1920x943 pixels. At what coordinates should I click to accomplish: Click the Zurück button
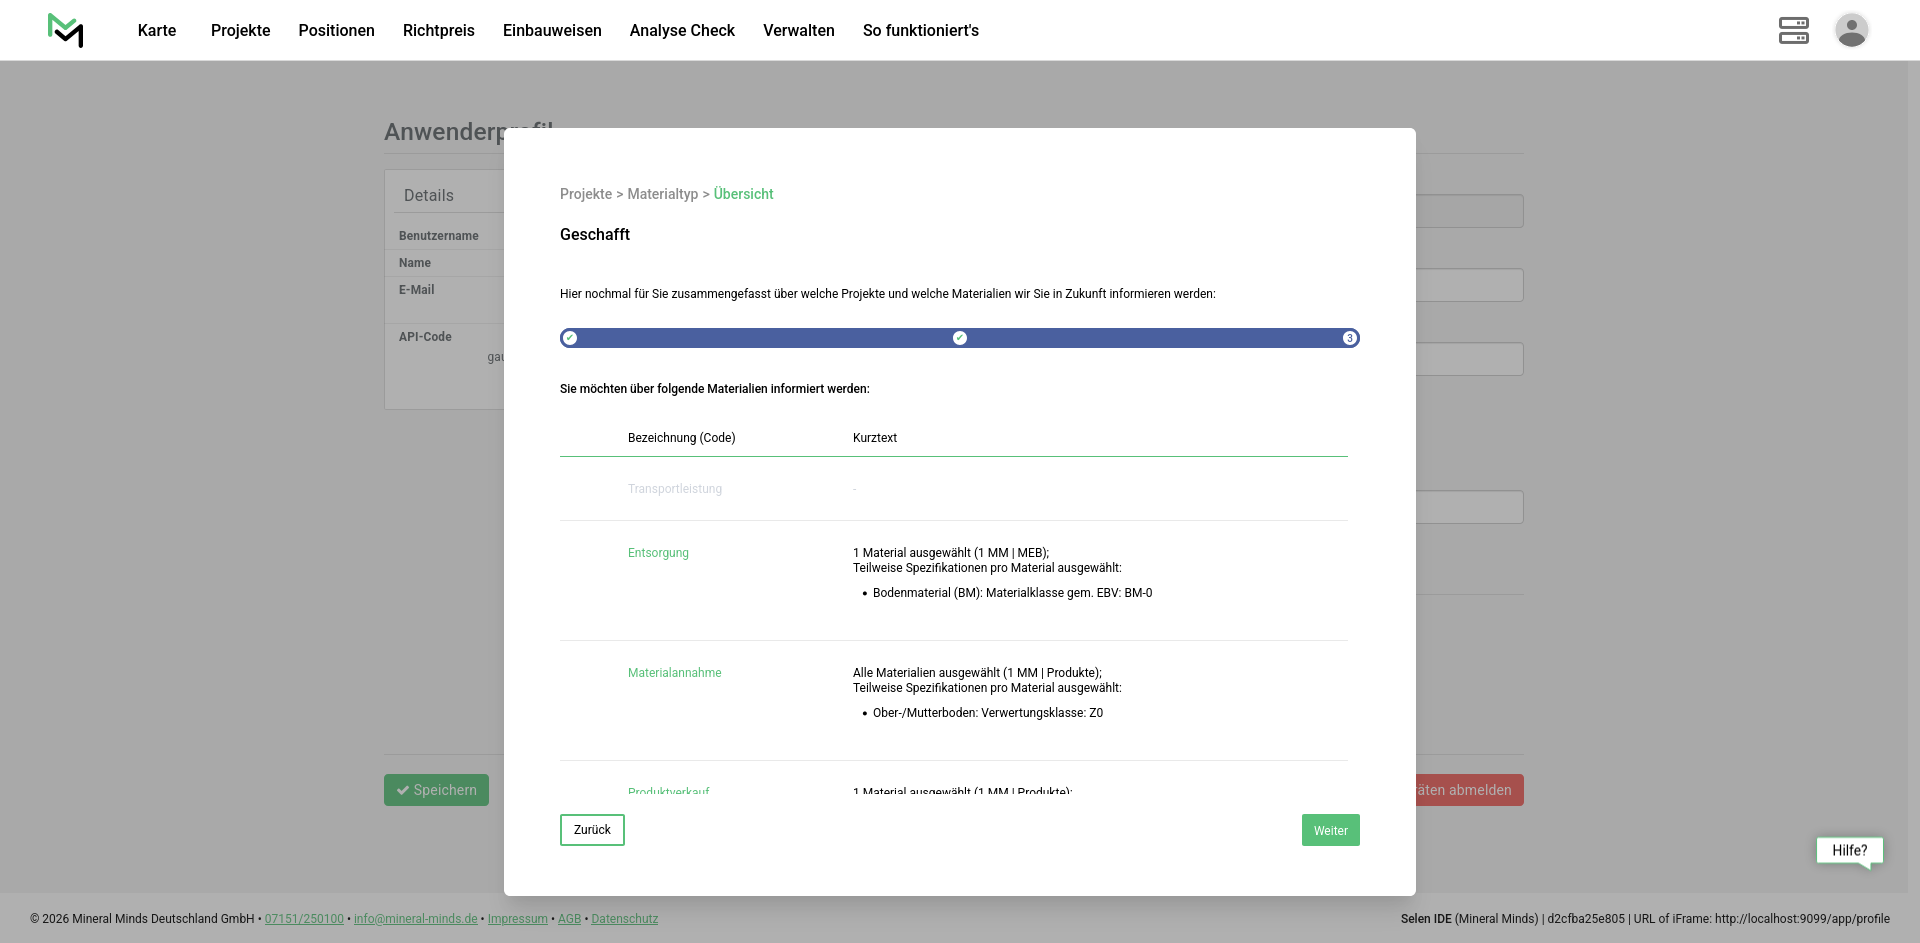(592, 830)
